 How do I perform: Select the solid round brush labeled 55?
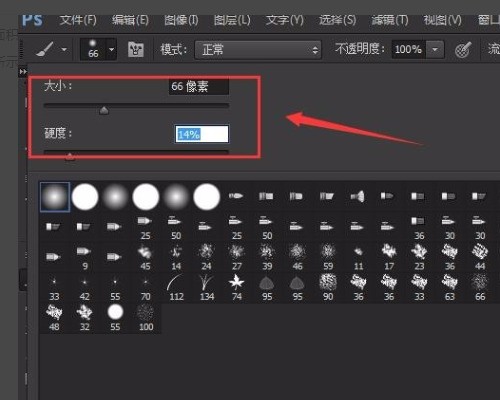pyautogui.click(x=115, y=318)
